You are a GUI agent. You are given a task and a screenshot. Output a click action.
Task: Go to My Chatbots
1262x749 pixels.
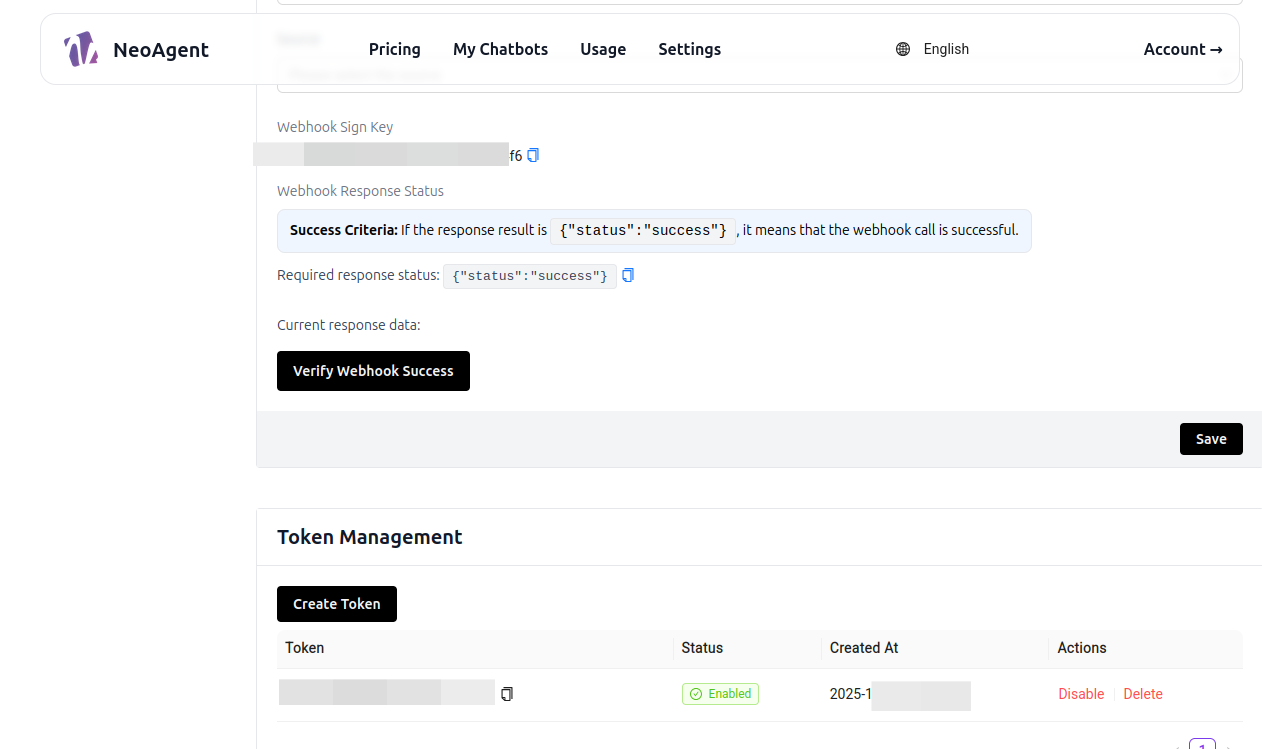click(x=500, y=49)
